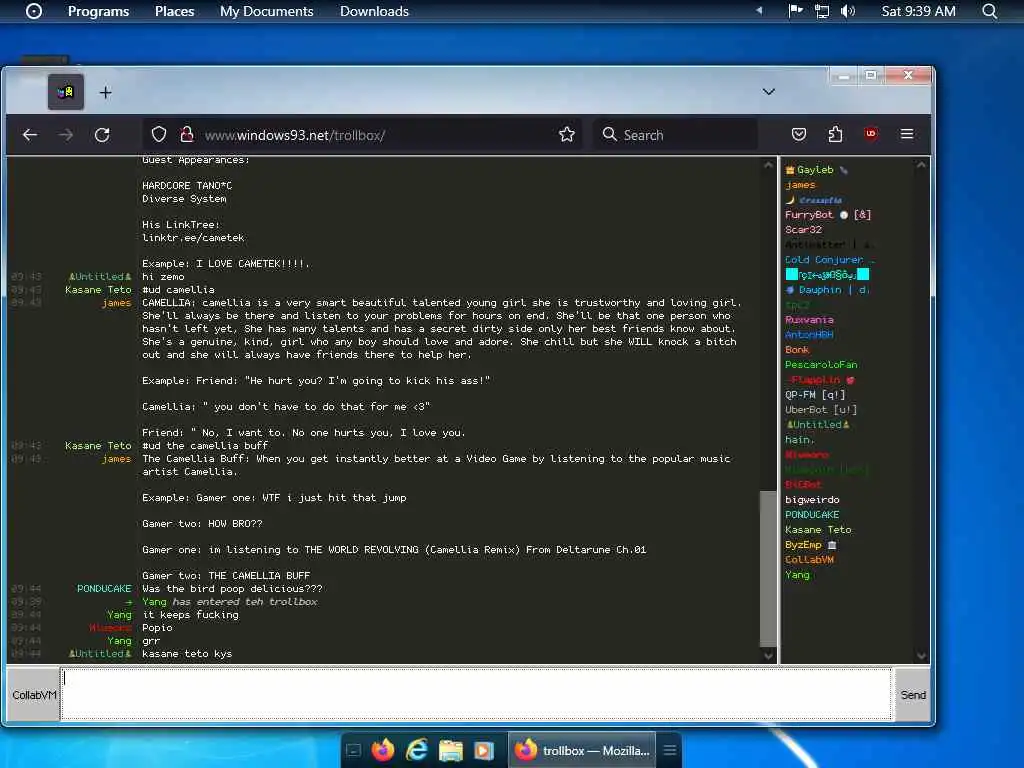This screenshot has height=768, width=1024.
Task: Select CollabVM in the user list
Action: (x=809, y=560)
